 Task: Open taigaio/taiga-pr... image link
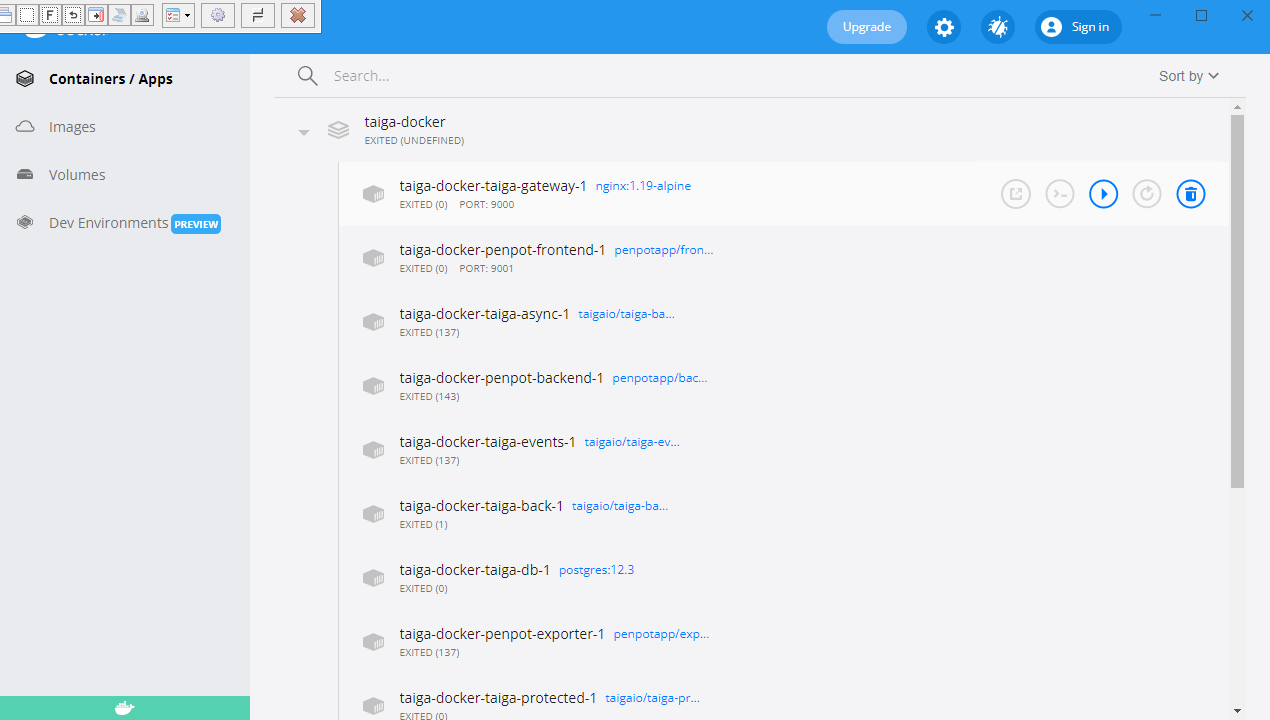click(653, 698)
